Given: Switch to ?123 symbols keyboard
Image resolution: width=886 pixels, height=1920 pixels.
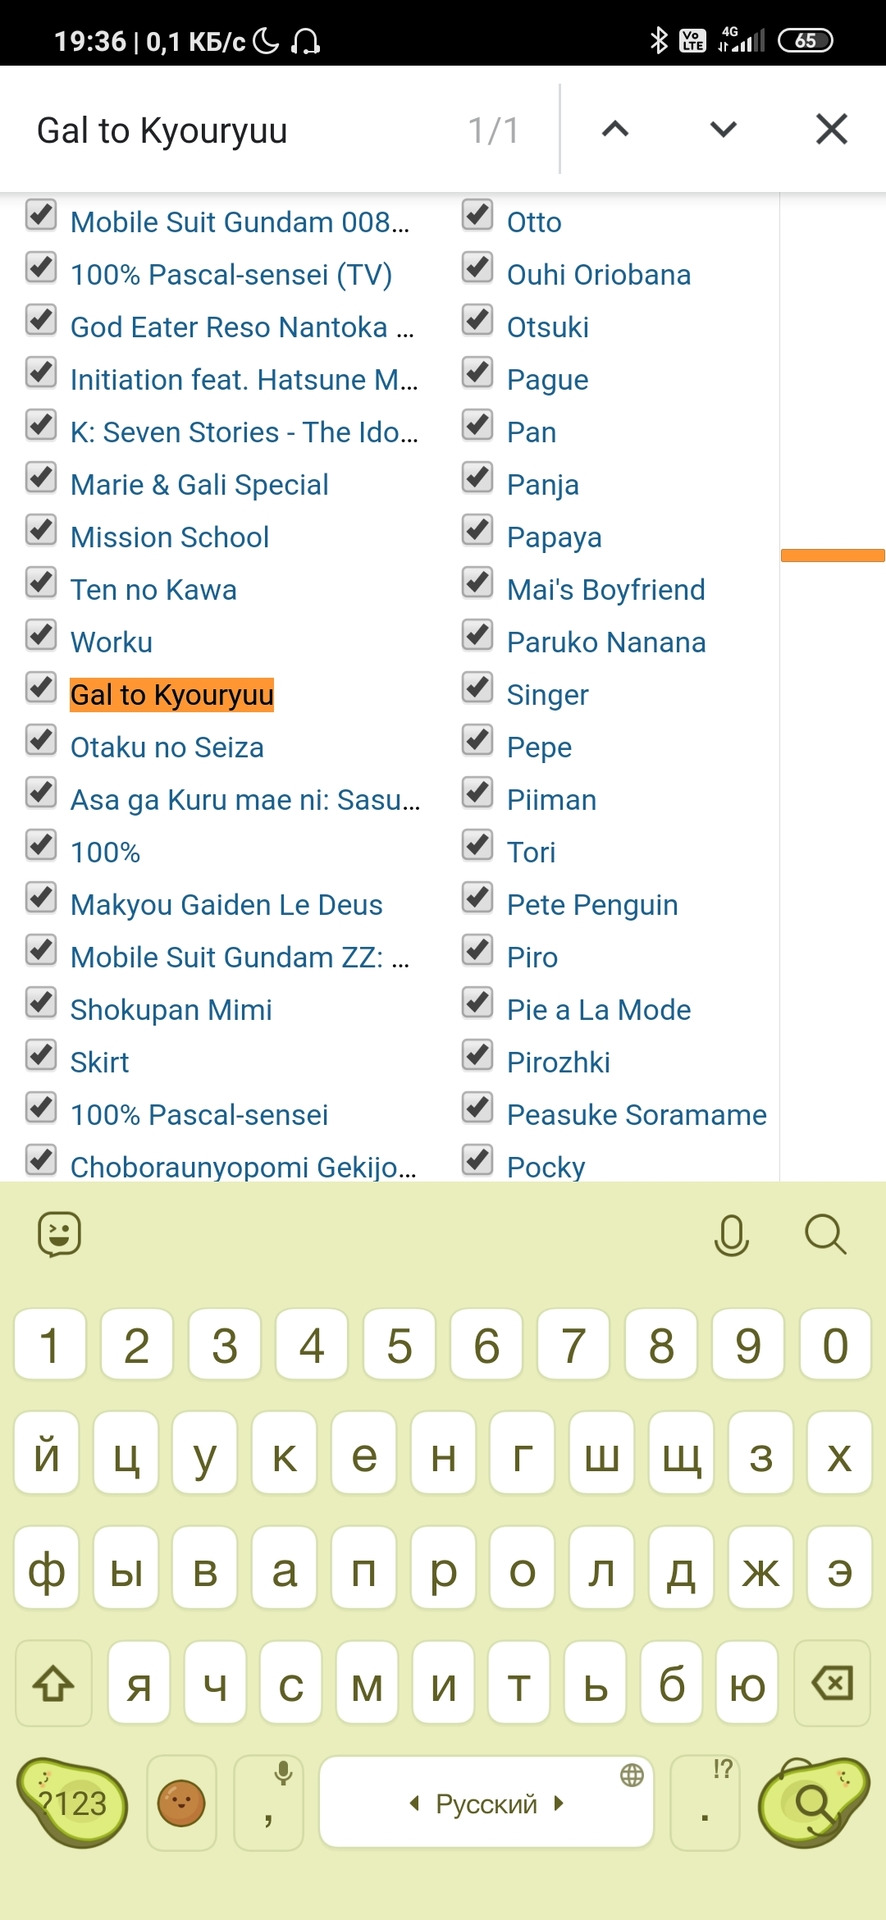Looking at the screenshot, I should (x=73, y=1803).
